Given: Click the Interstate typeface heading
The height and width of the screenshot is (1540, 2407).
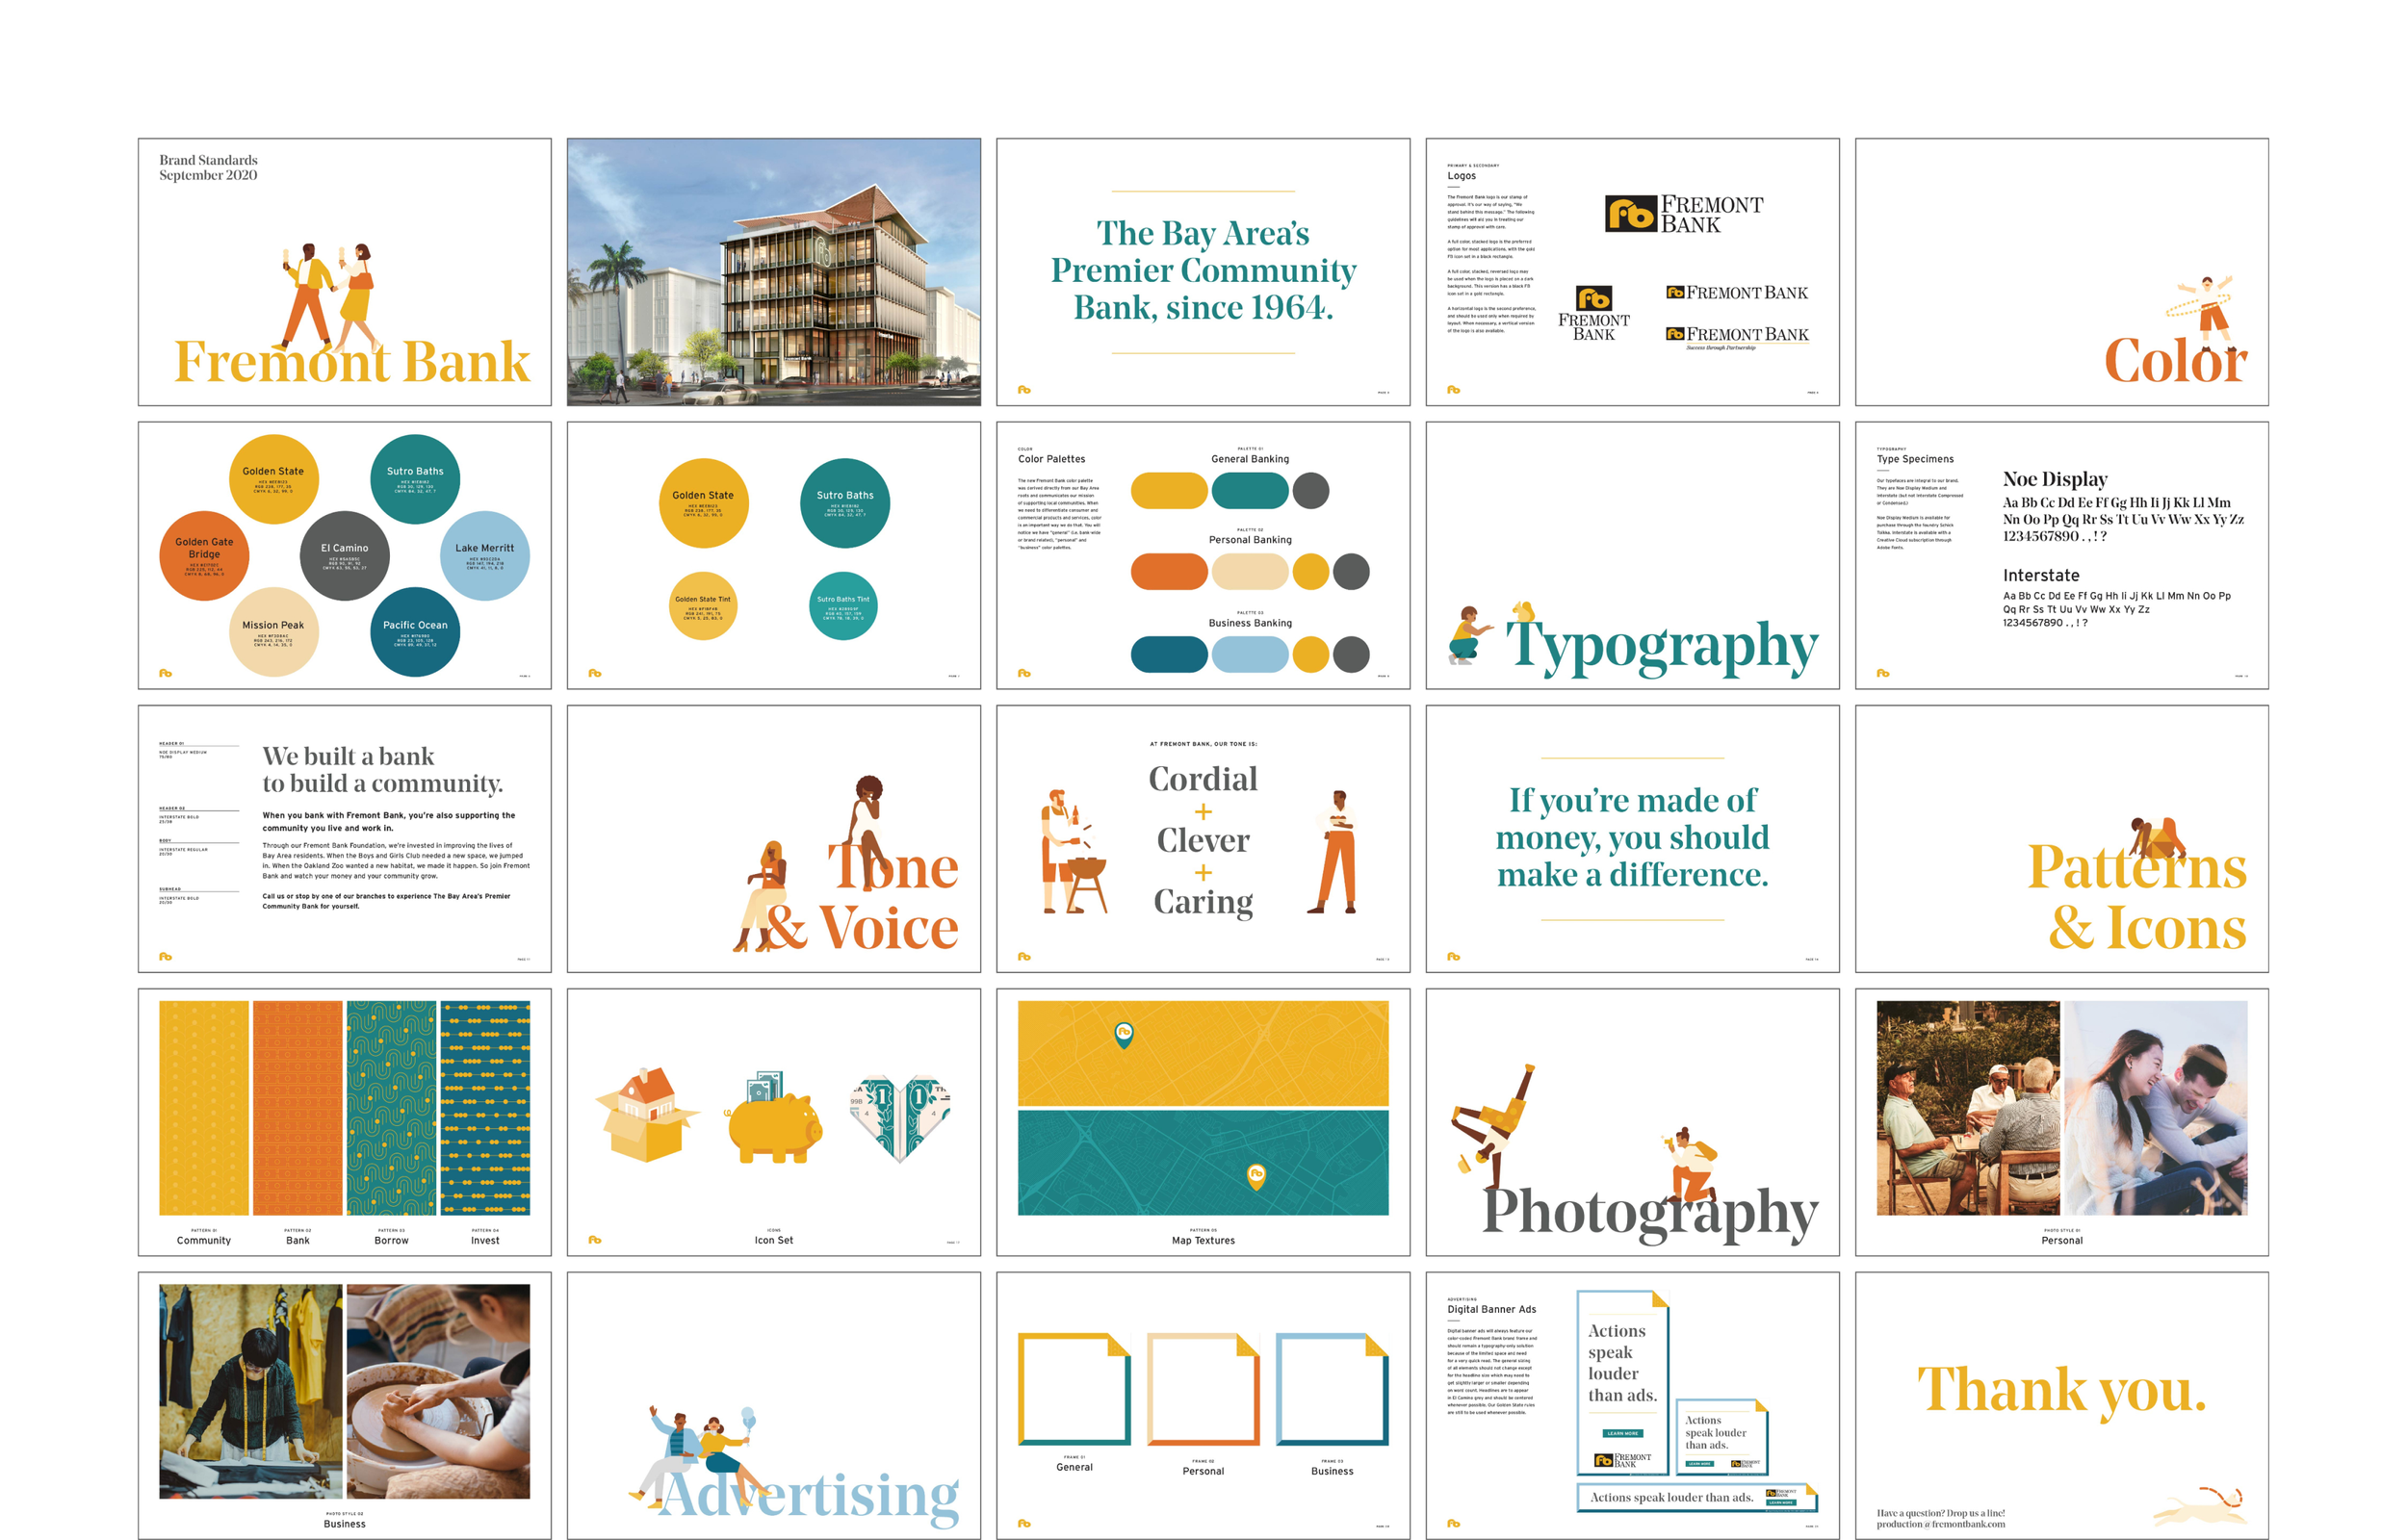Looking at the screenshot, I should [x=2041, y=575].
